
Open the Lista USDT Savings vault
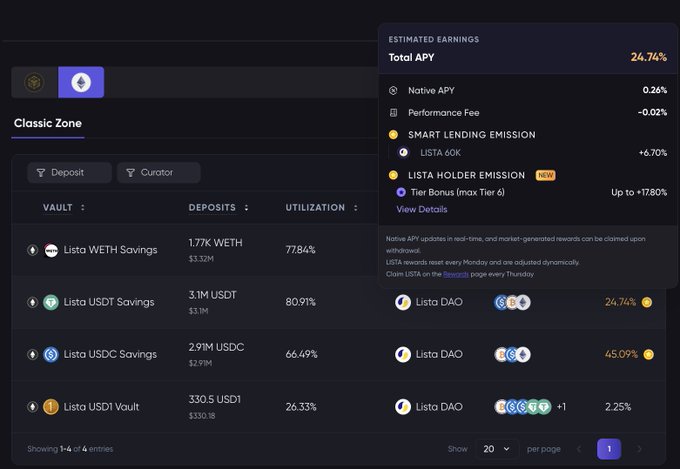(x=109, y=302)
